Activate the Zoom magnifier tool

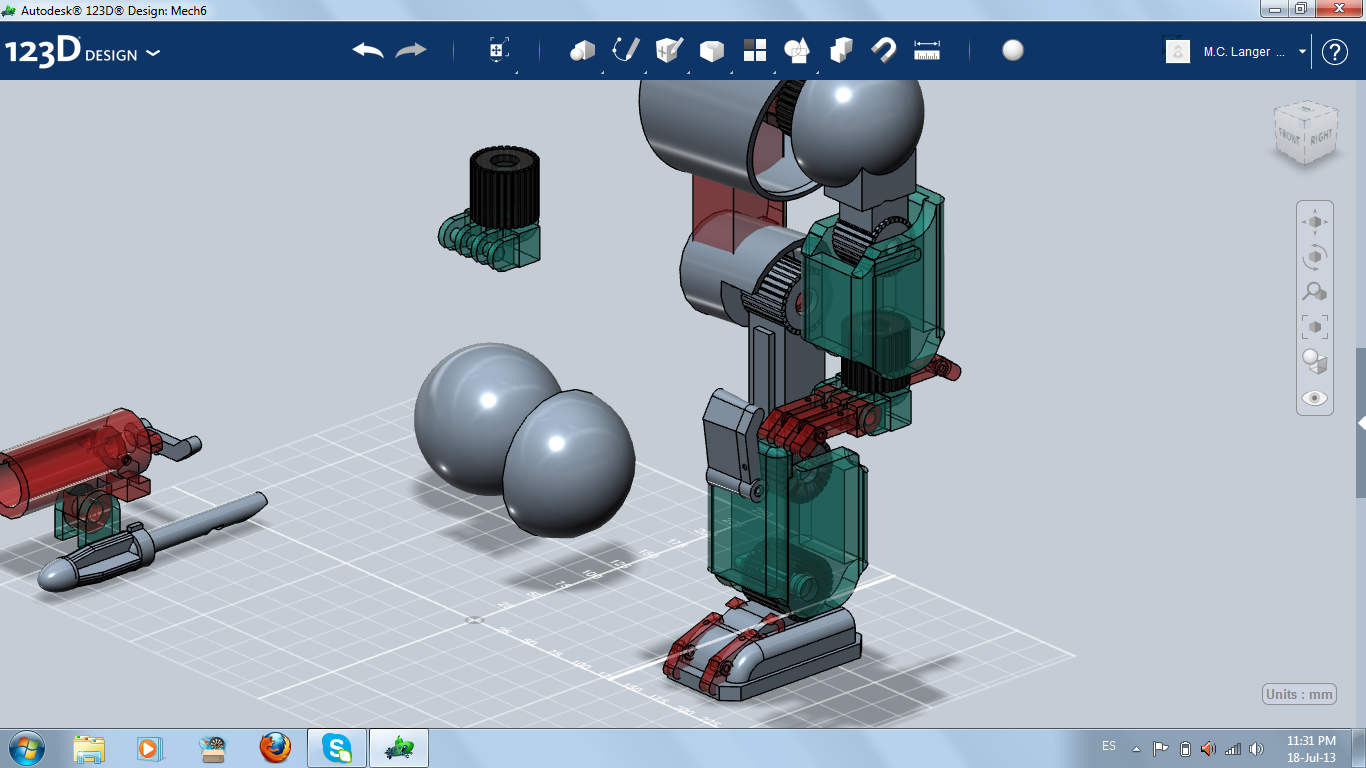coord(1315,292)
